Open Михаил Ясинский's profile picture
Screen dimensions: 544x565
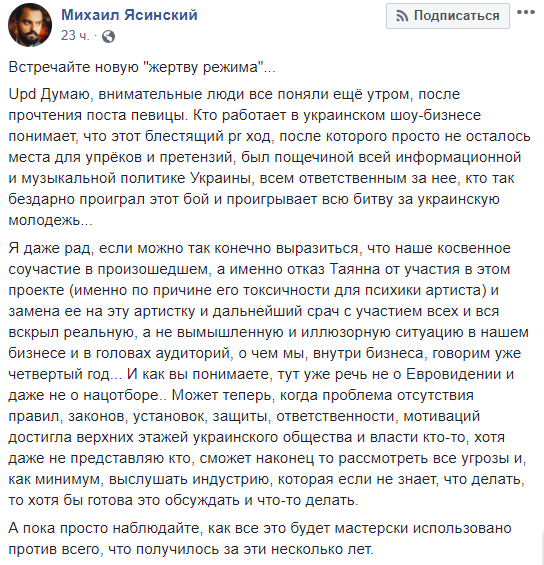pos(30,25)
